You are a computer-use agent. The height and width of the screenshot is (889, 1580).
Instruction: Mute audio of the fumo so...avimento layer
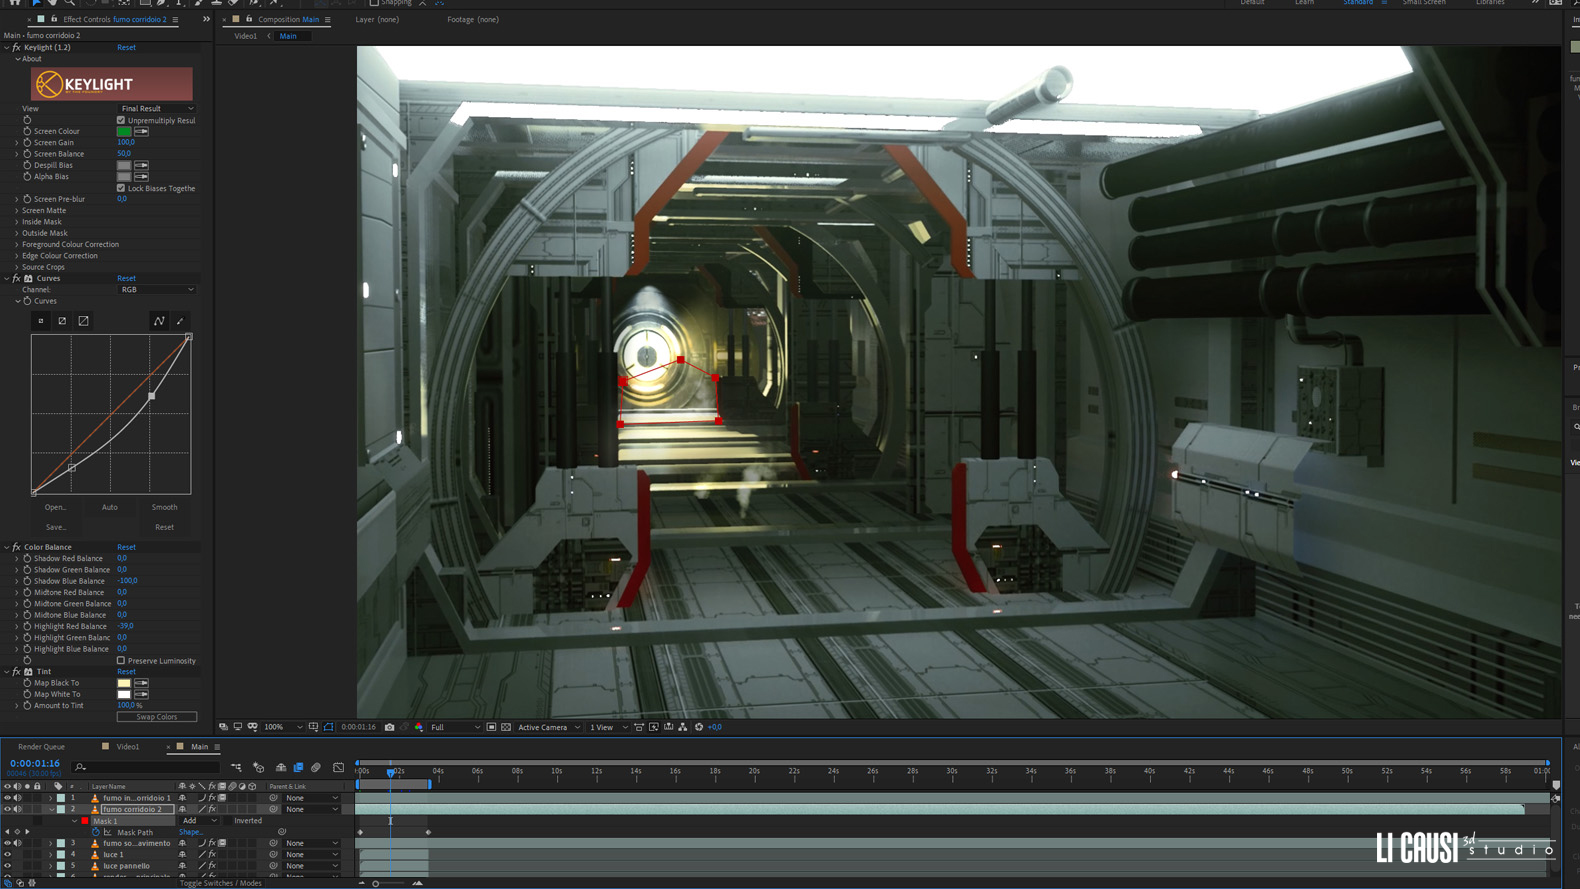point(17,843)
